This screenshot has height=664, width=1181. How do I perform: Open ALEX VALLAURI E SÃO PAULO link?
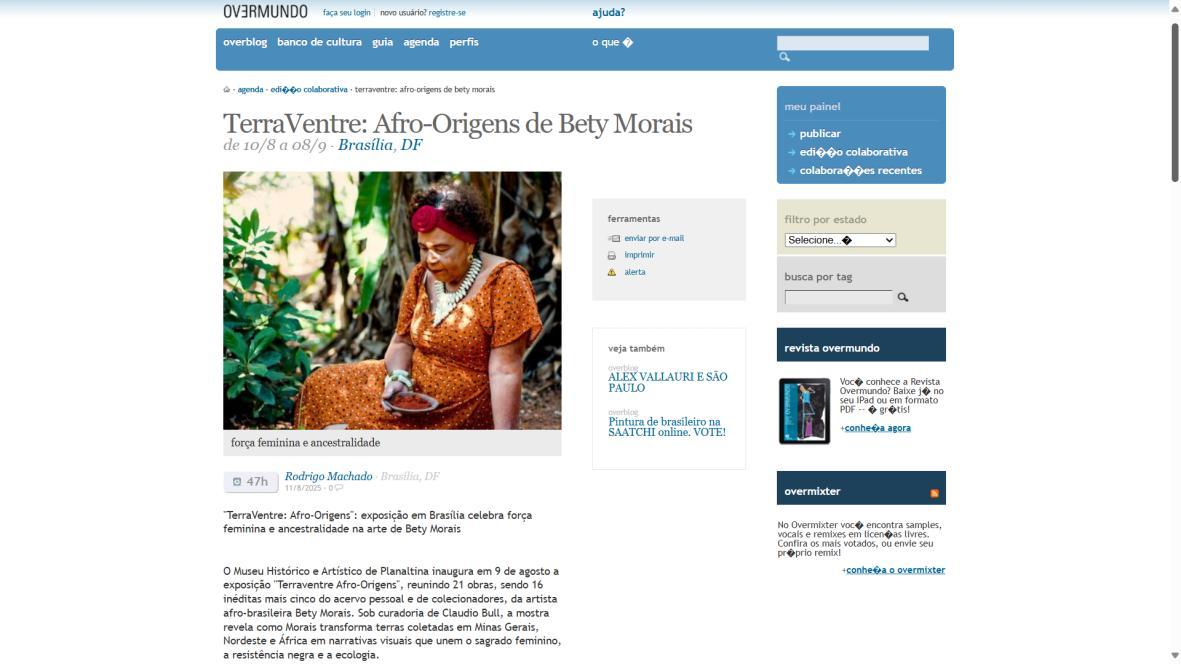click(x=667, y=382)
